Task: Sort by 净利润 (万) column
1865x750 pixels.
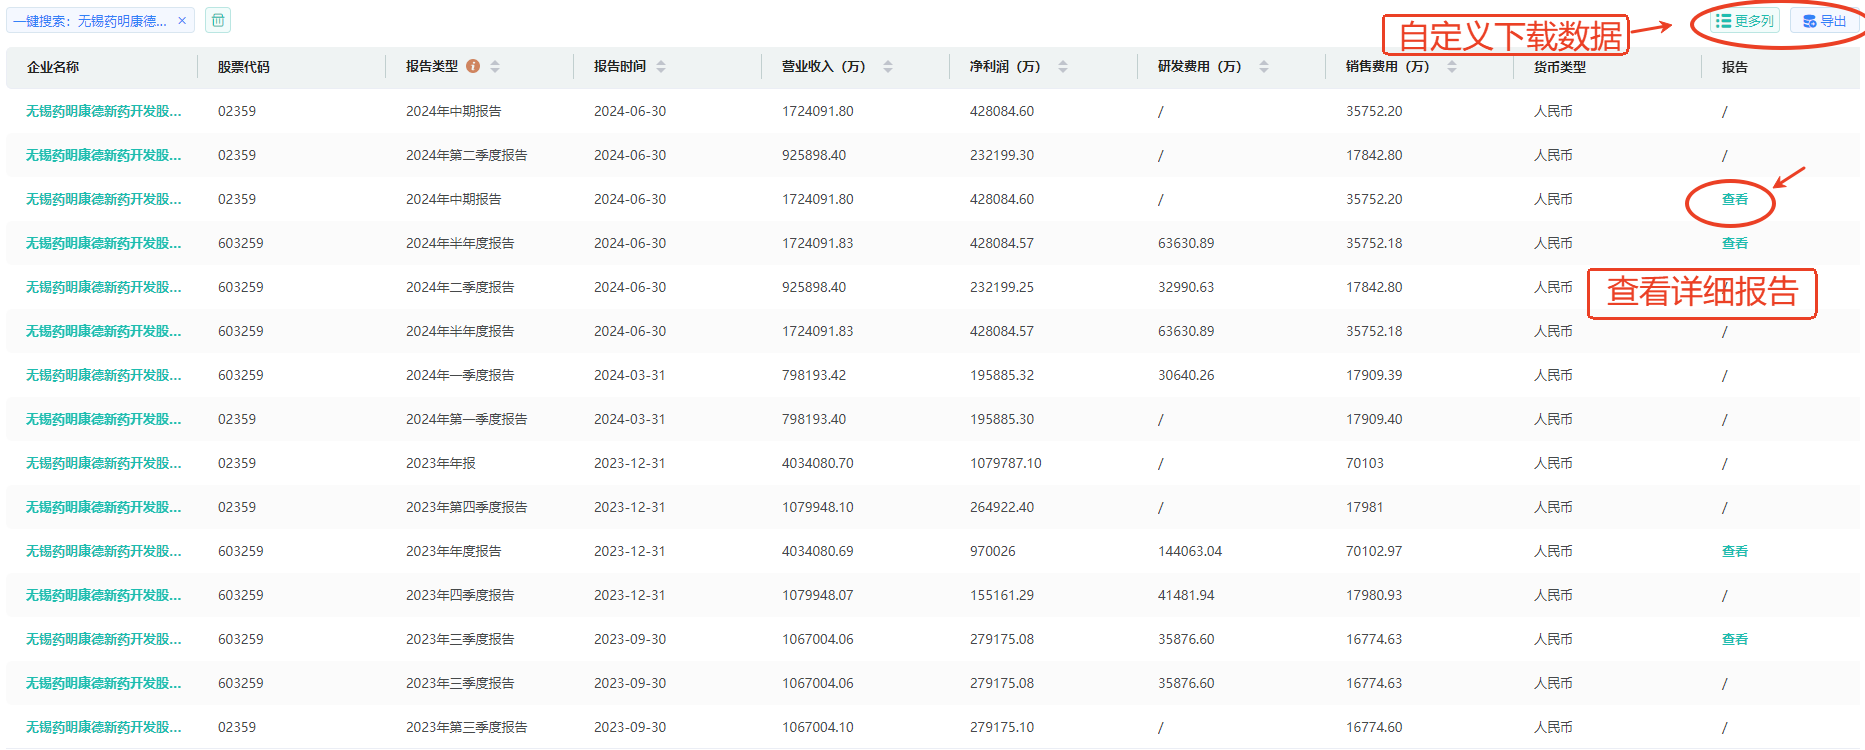Action: point(1063,67)
